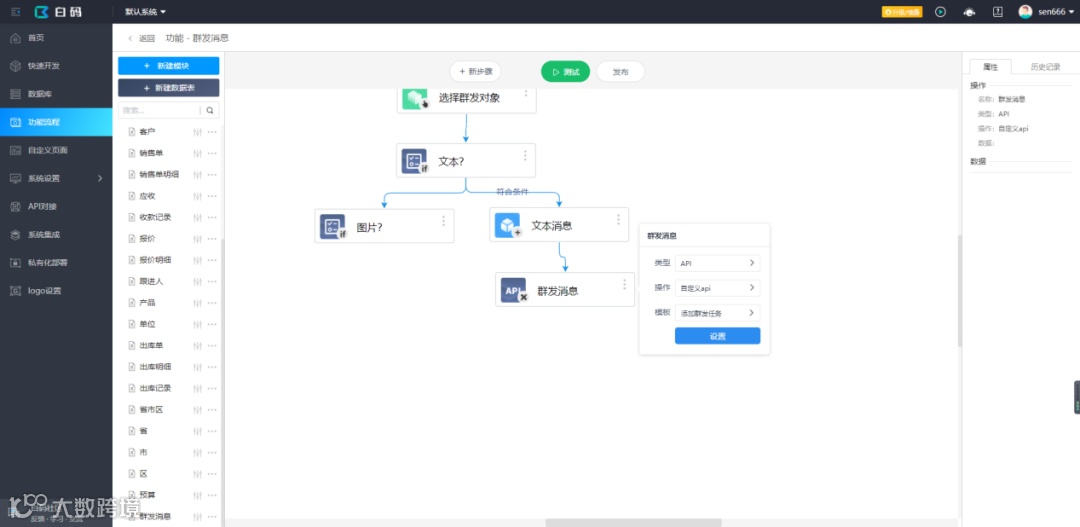Open more options dots for 报价
The height and width of the screenshot is (527, 1080).
tap(212, 238)
